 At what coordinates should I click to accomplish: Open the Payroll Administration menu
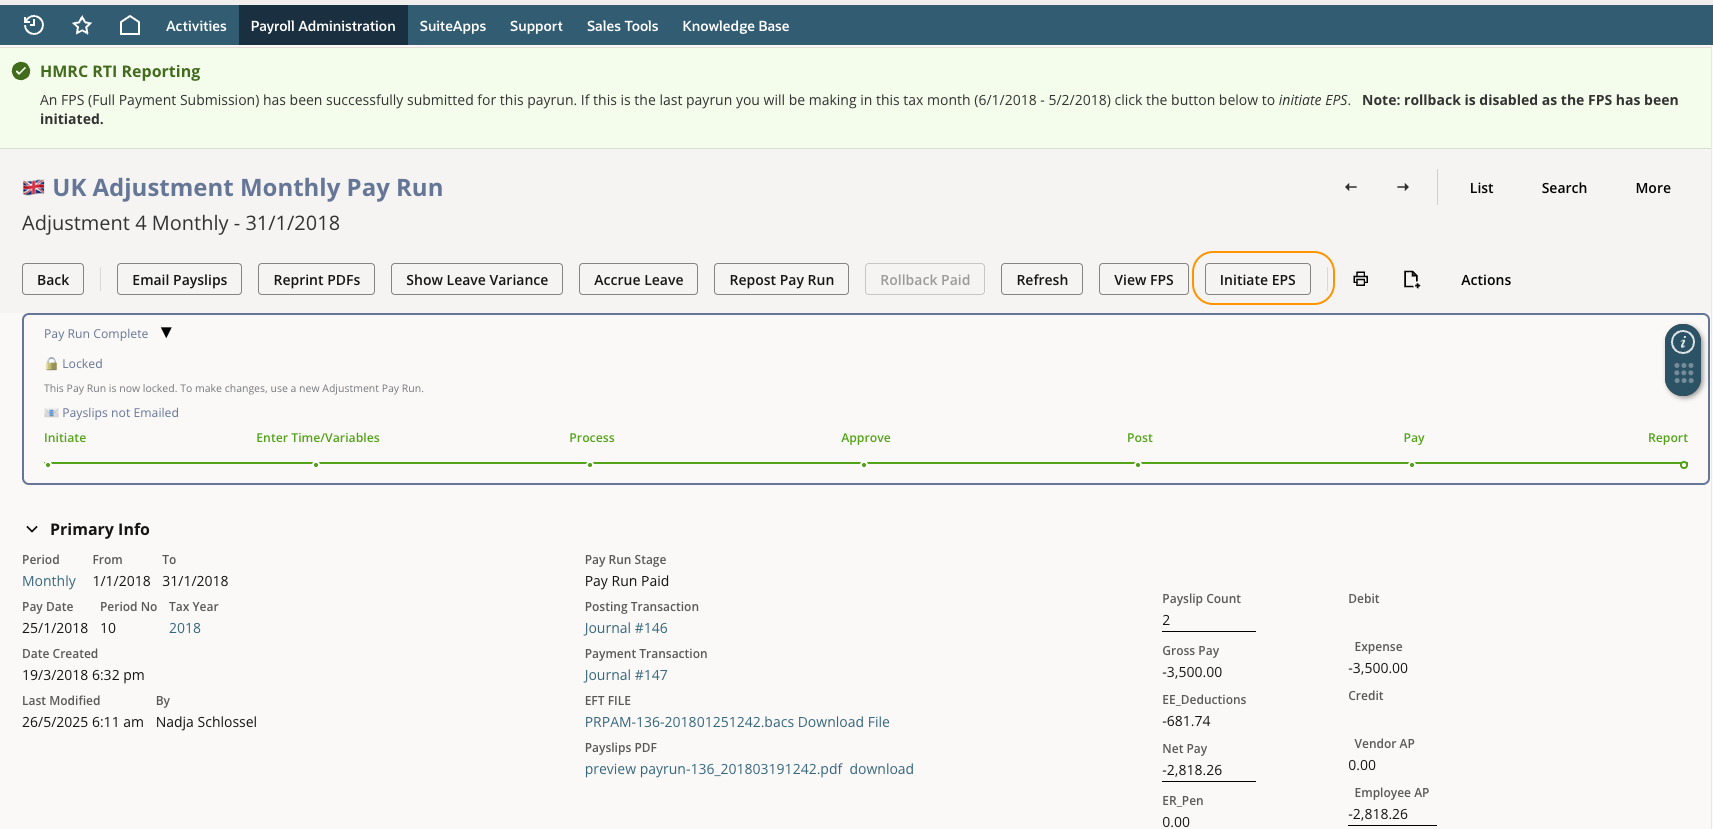[323, 26]
